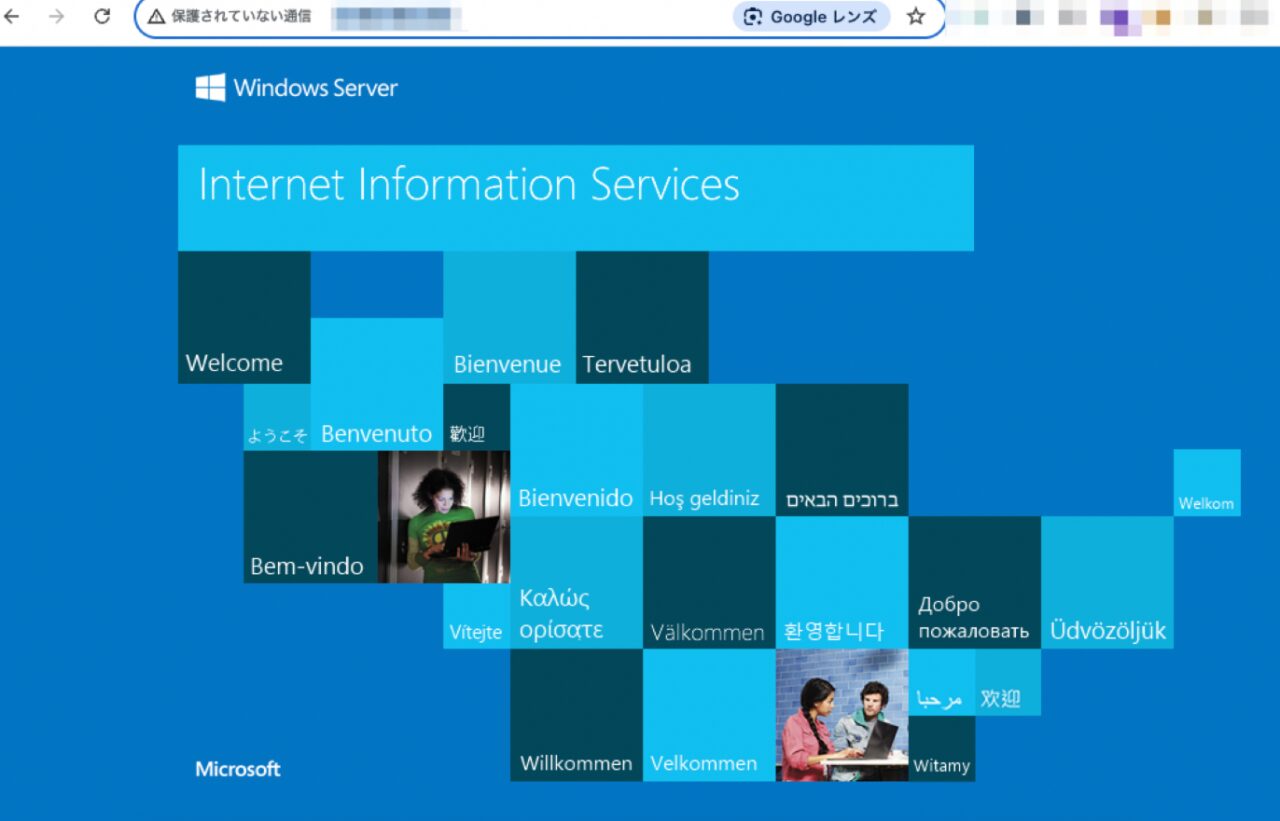Click the Vítejte tile
The width and height of the screenshot is (1280, 821).
477,616
